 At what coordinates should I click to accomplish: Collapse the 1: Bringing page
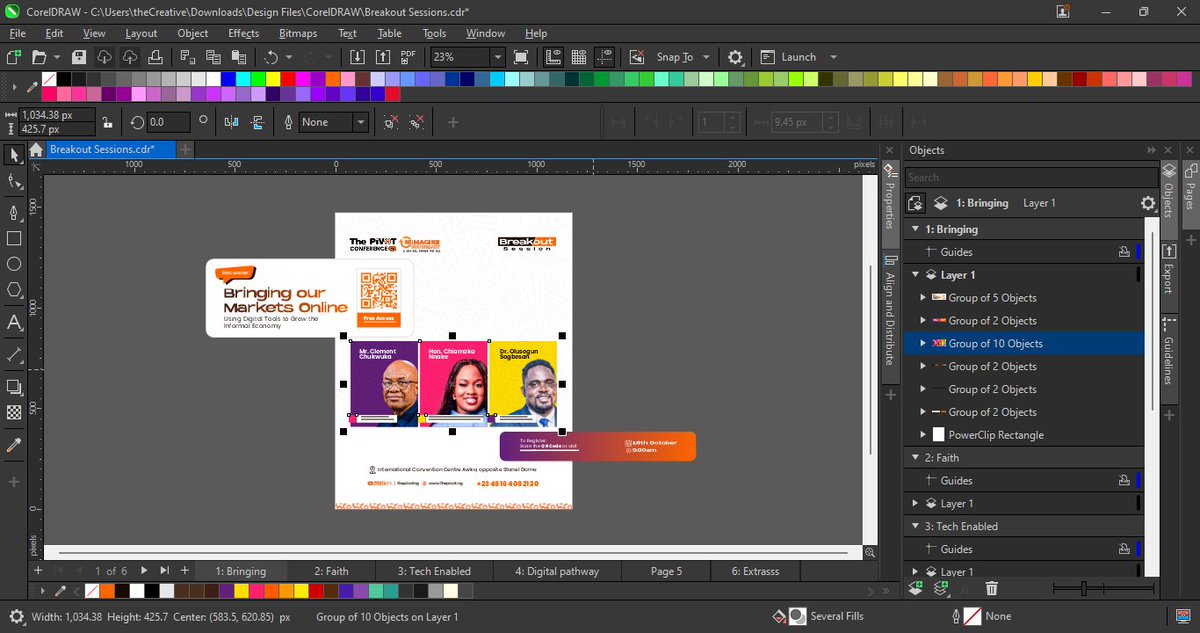[x=915, y=229]
